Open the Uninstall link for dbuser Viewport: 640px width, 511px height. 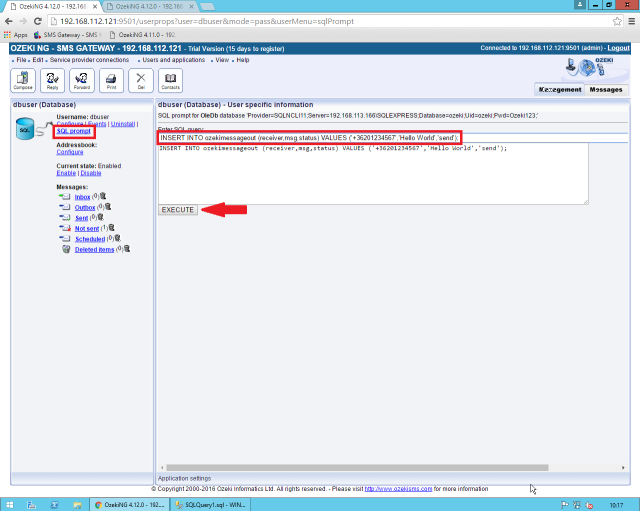tap(123, 124)
